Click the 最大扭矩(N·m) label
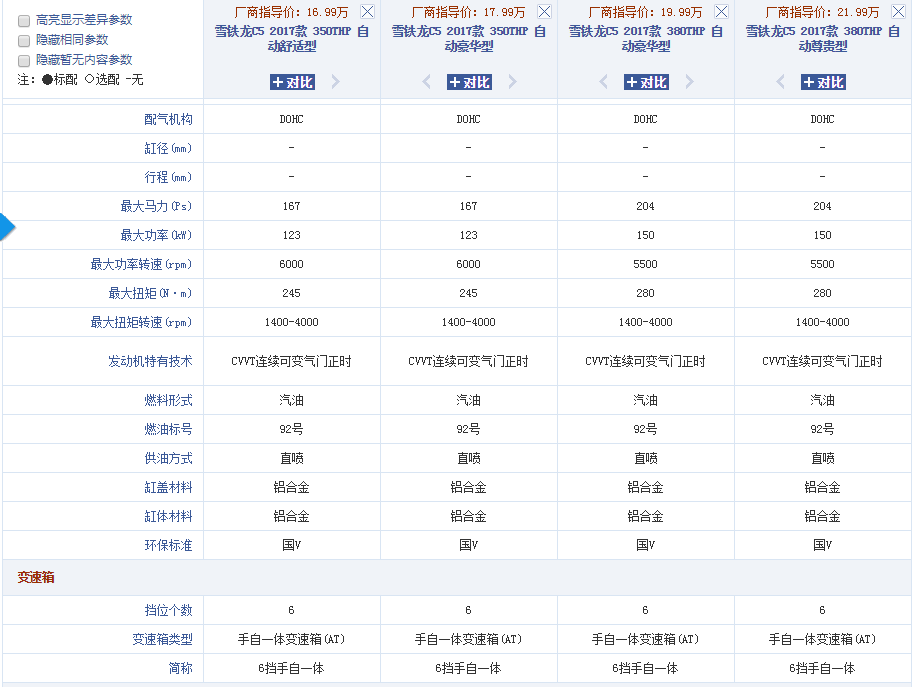 point(150,293)
